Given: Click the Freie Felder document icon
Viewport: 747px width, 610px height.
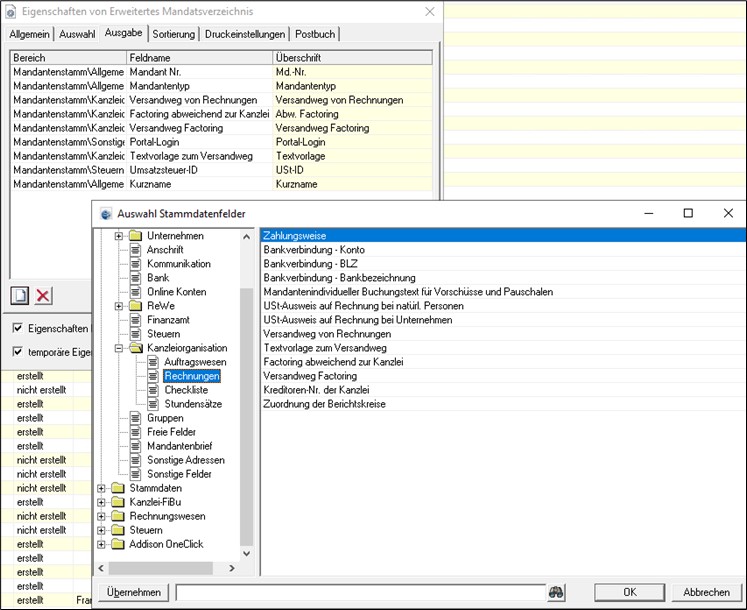Looking at the screenshot, I should click(135, 432).
